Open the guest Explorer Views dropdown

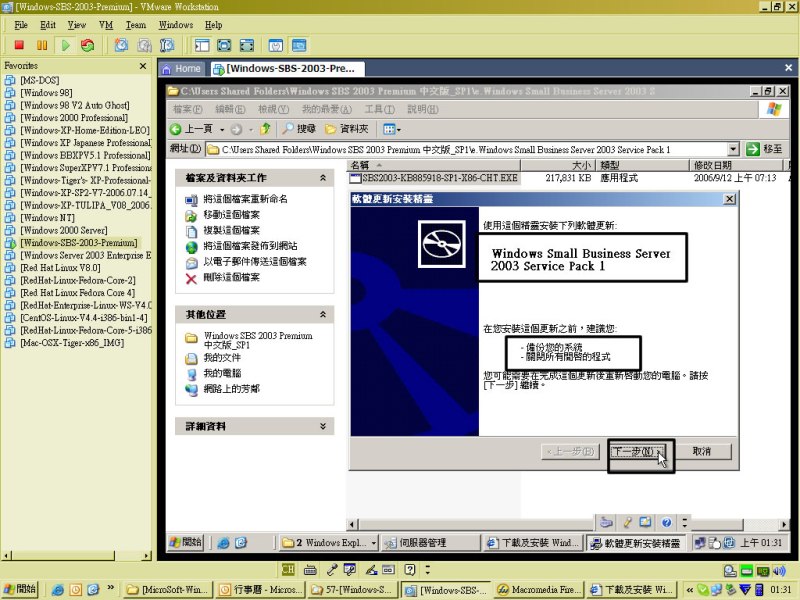[392, 129]
